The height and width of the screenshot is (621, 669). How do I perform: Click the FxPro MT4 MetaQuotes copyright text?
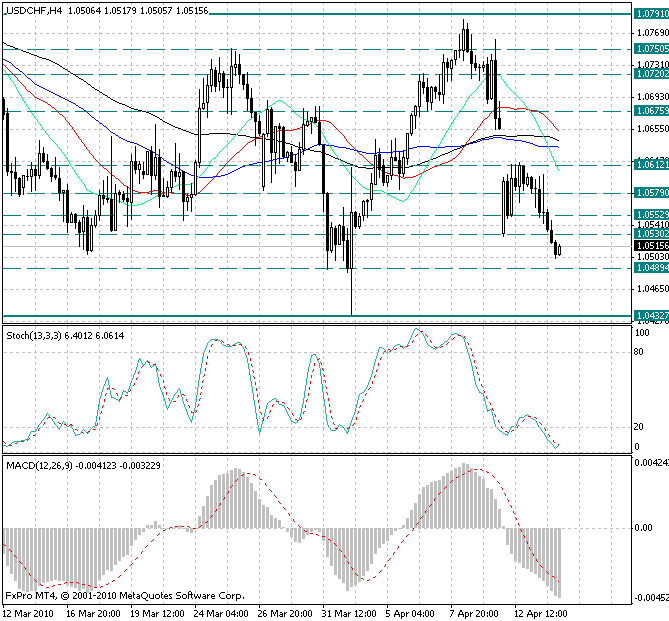(x=105, y=595)
